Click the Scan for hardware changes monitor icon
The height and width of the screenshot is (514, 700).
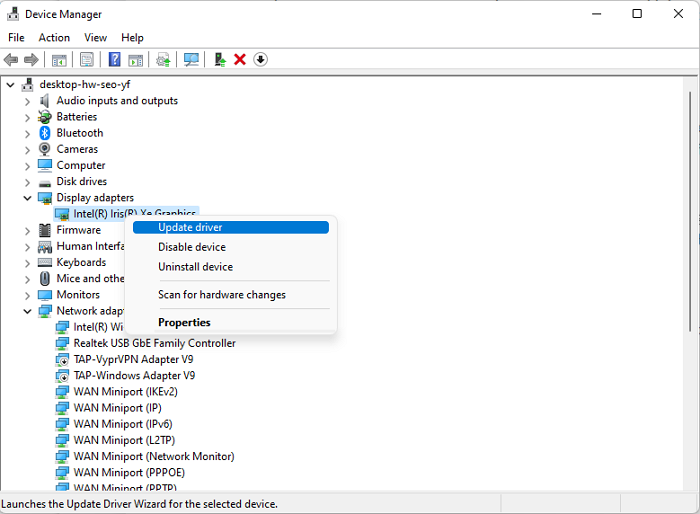[191, 60]
